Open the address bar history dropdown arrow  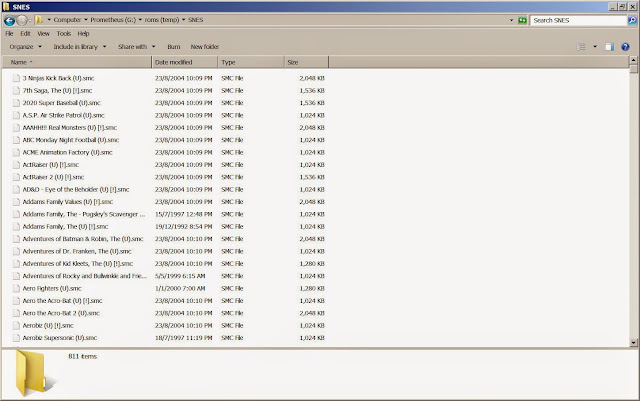pos(511,20)
